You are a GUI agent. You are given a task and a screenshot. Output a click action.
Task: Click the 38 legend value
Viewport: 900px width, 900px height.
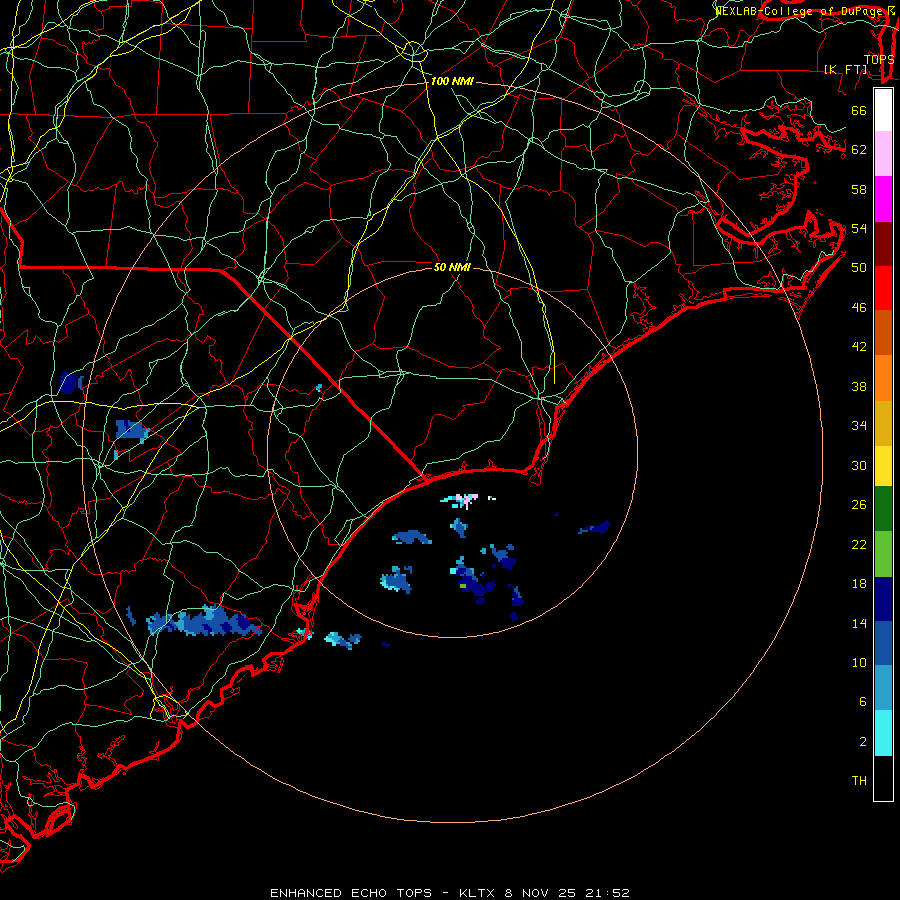coord(859,386)
